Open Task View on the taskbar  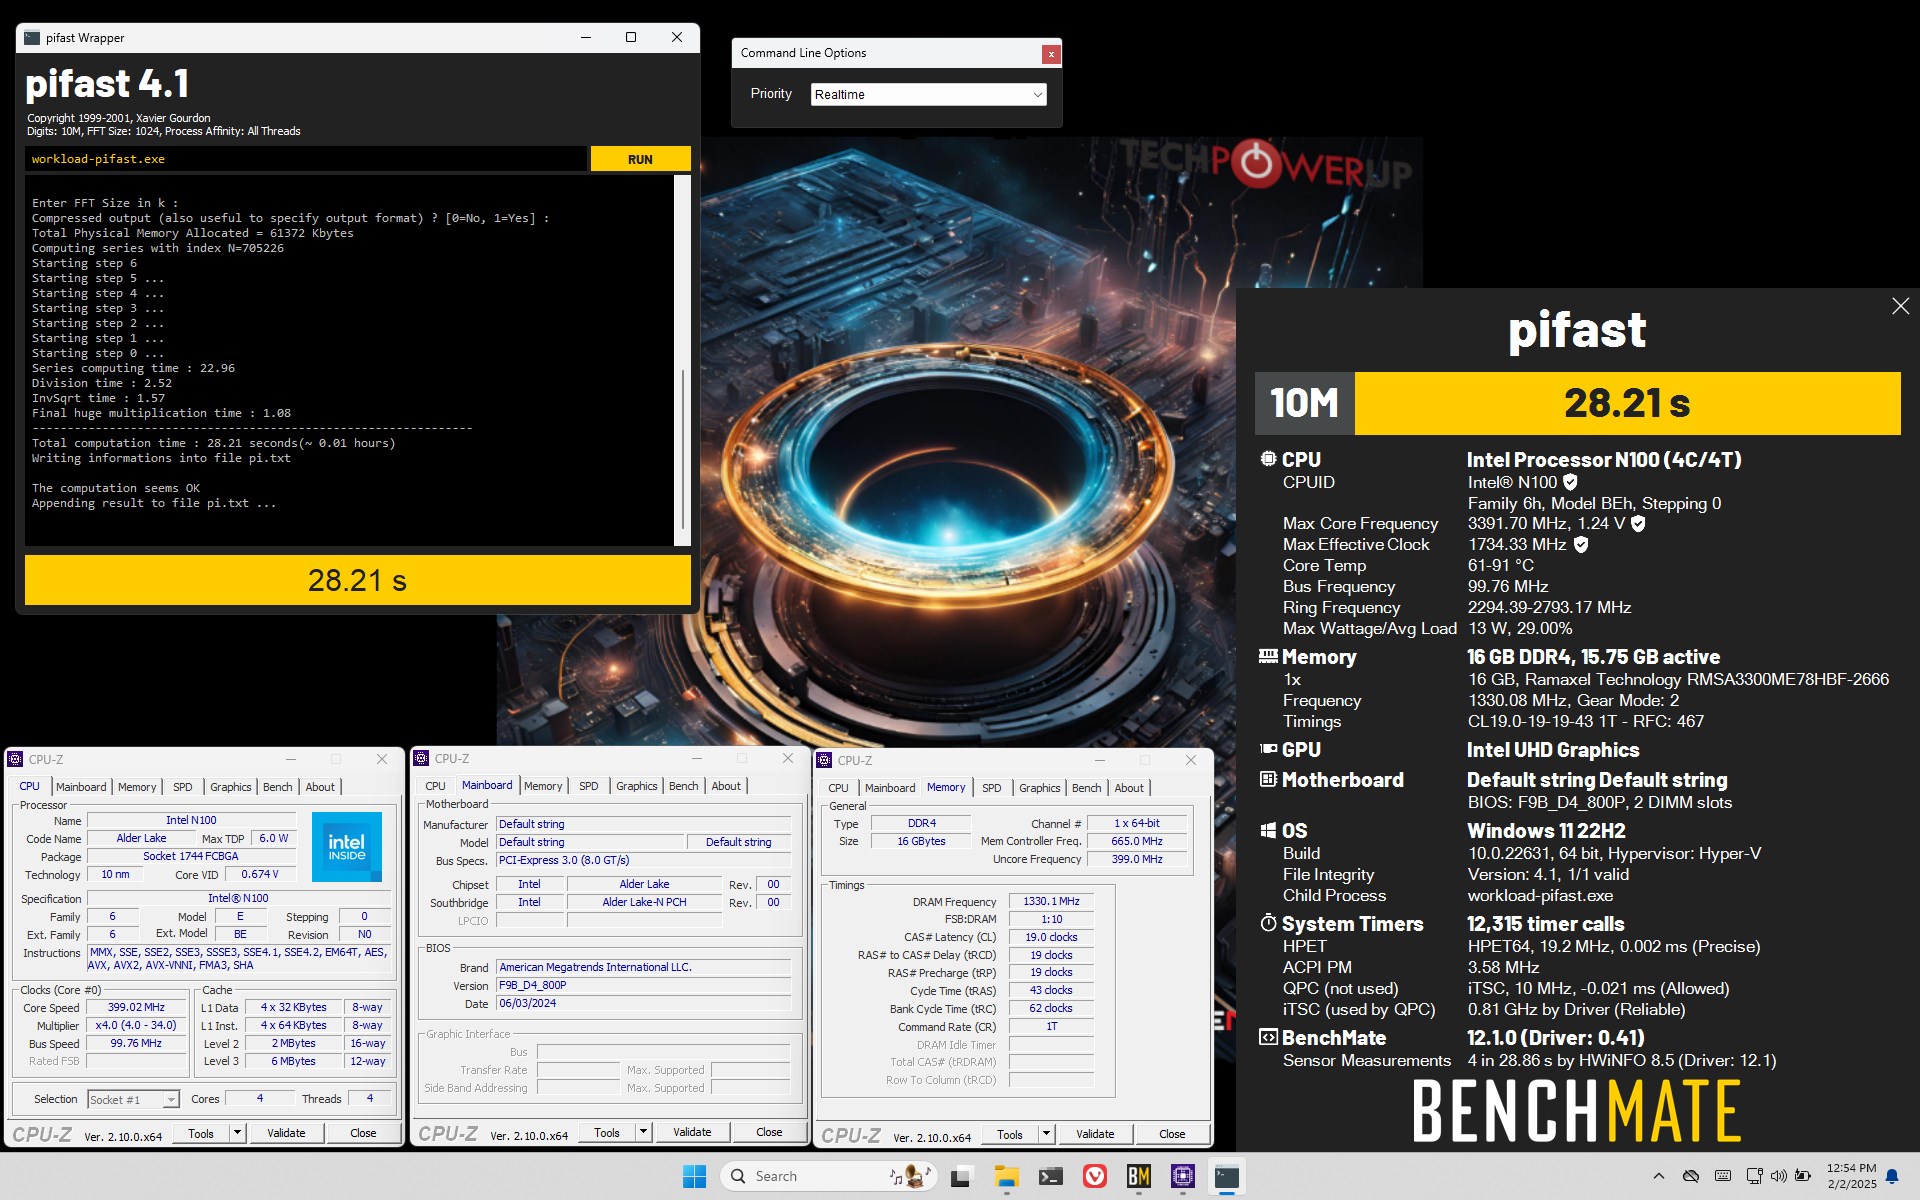(961, 1176)
